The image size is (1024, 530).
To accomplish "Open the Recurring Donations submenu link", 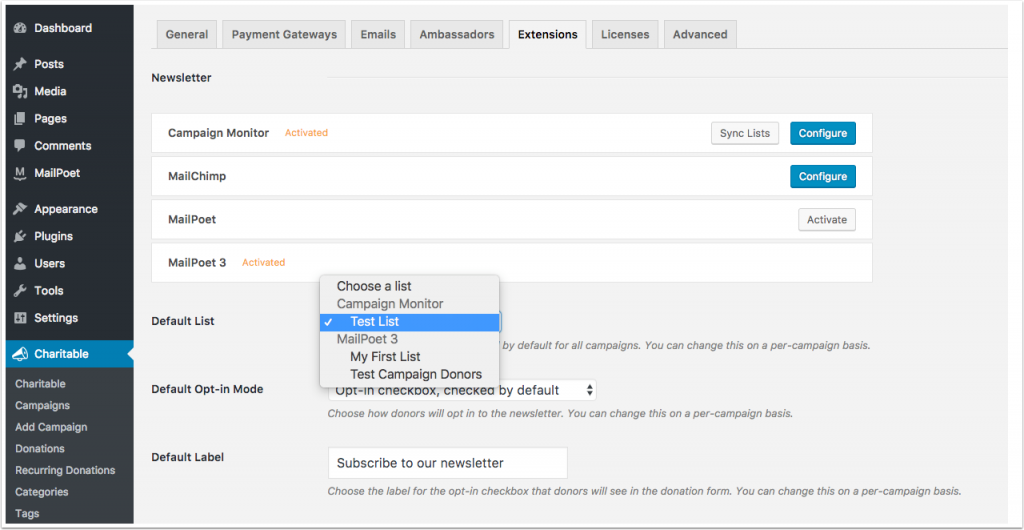I will click(65, 470).
